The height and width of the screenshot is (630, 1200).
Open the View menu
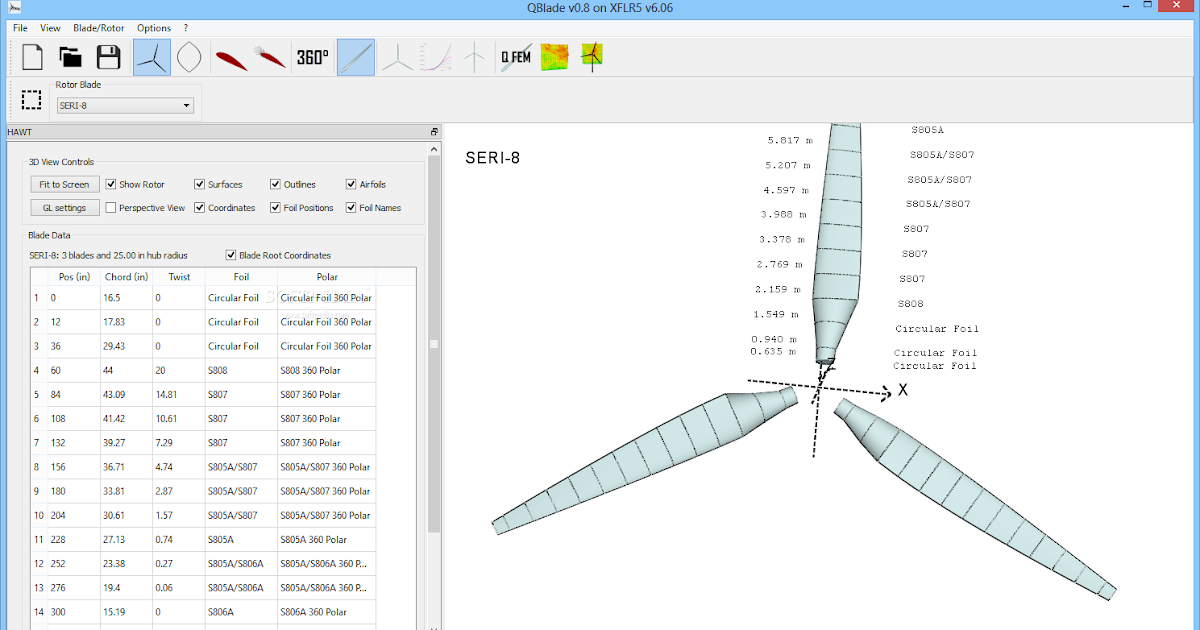coord(50,28)
